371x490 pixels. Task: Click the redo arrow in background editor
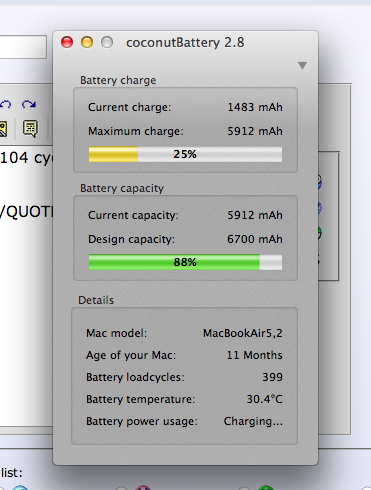click(29, 105)
